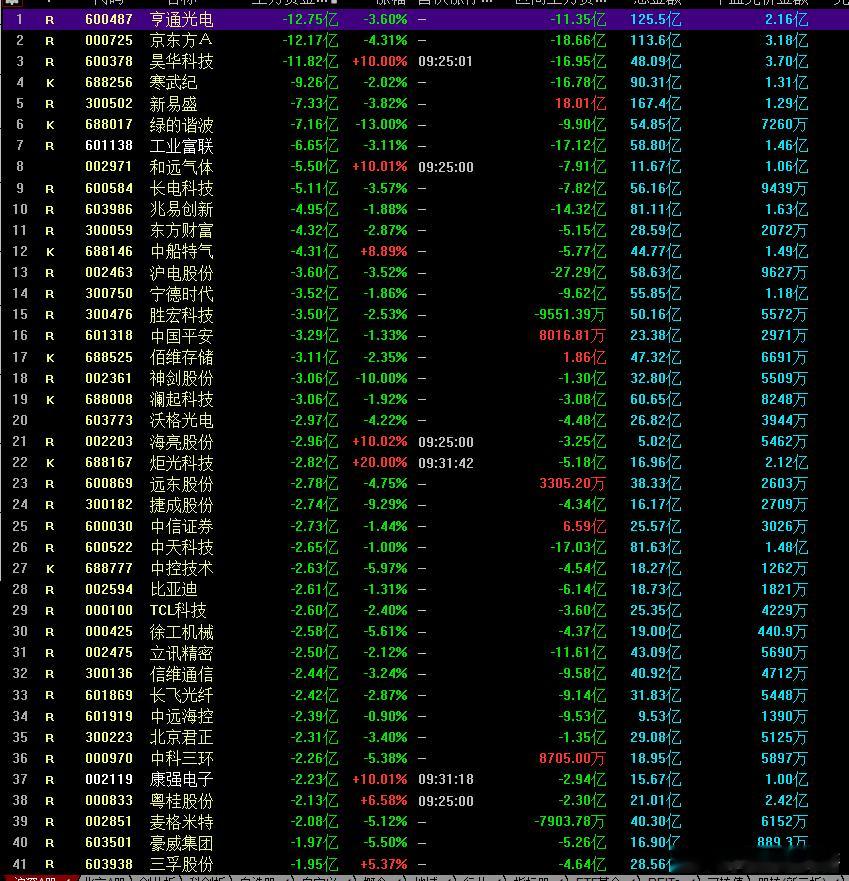
Task: Click stock code 603773 for 沃格光电
Action: click(x=109, y=420)
